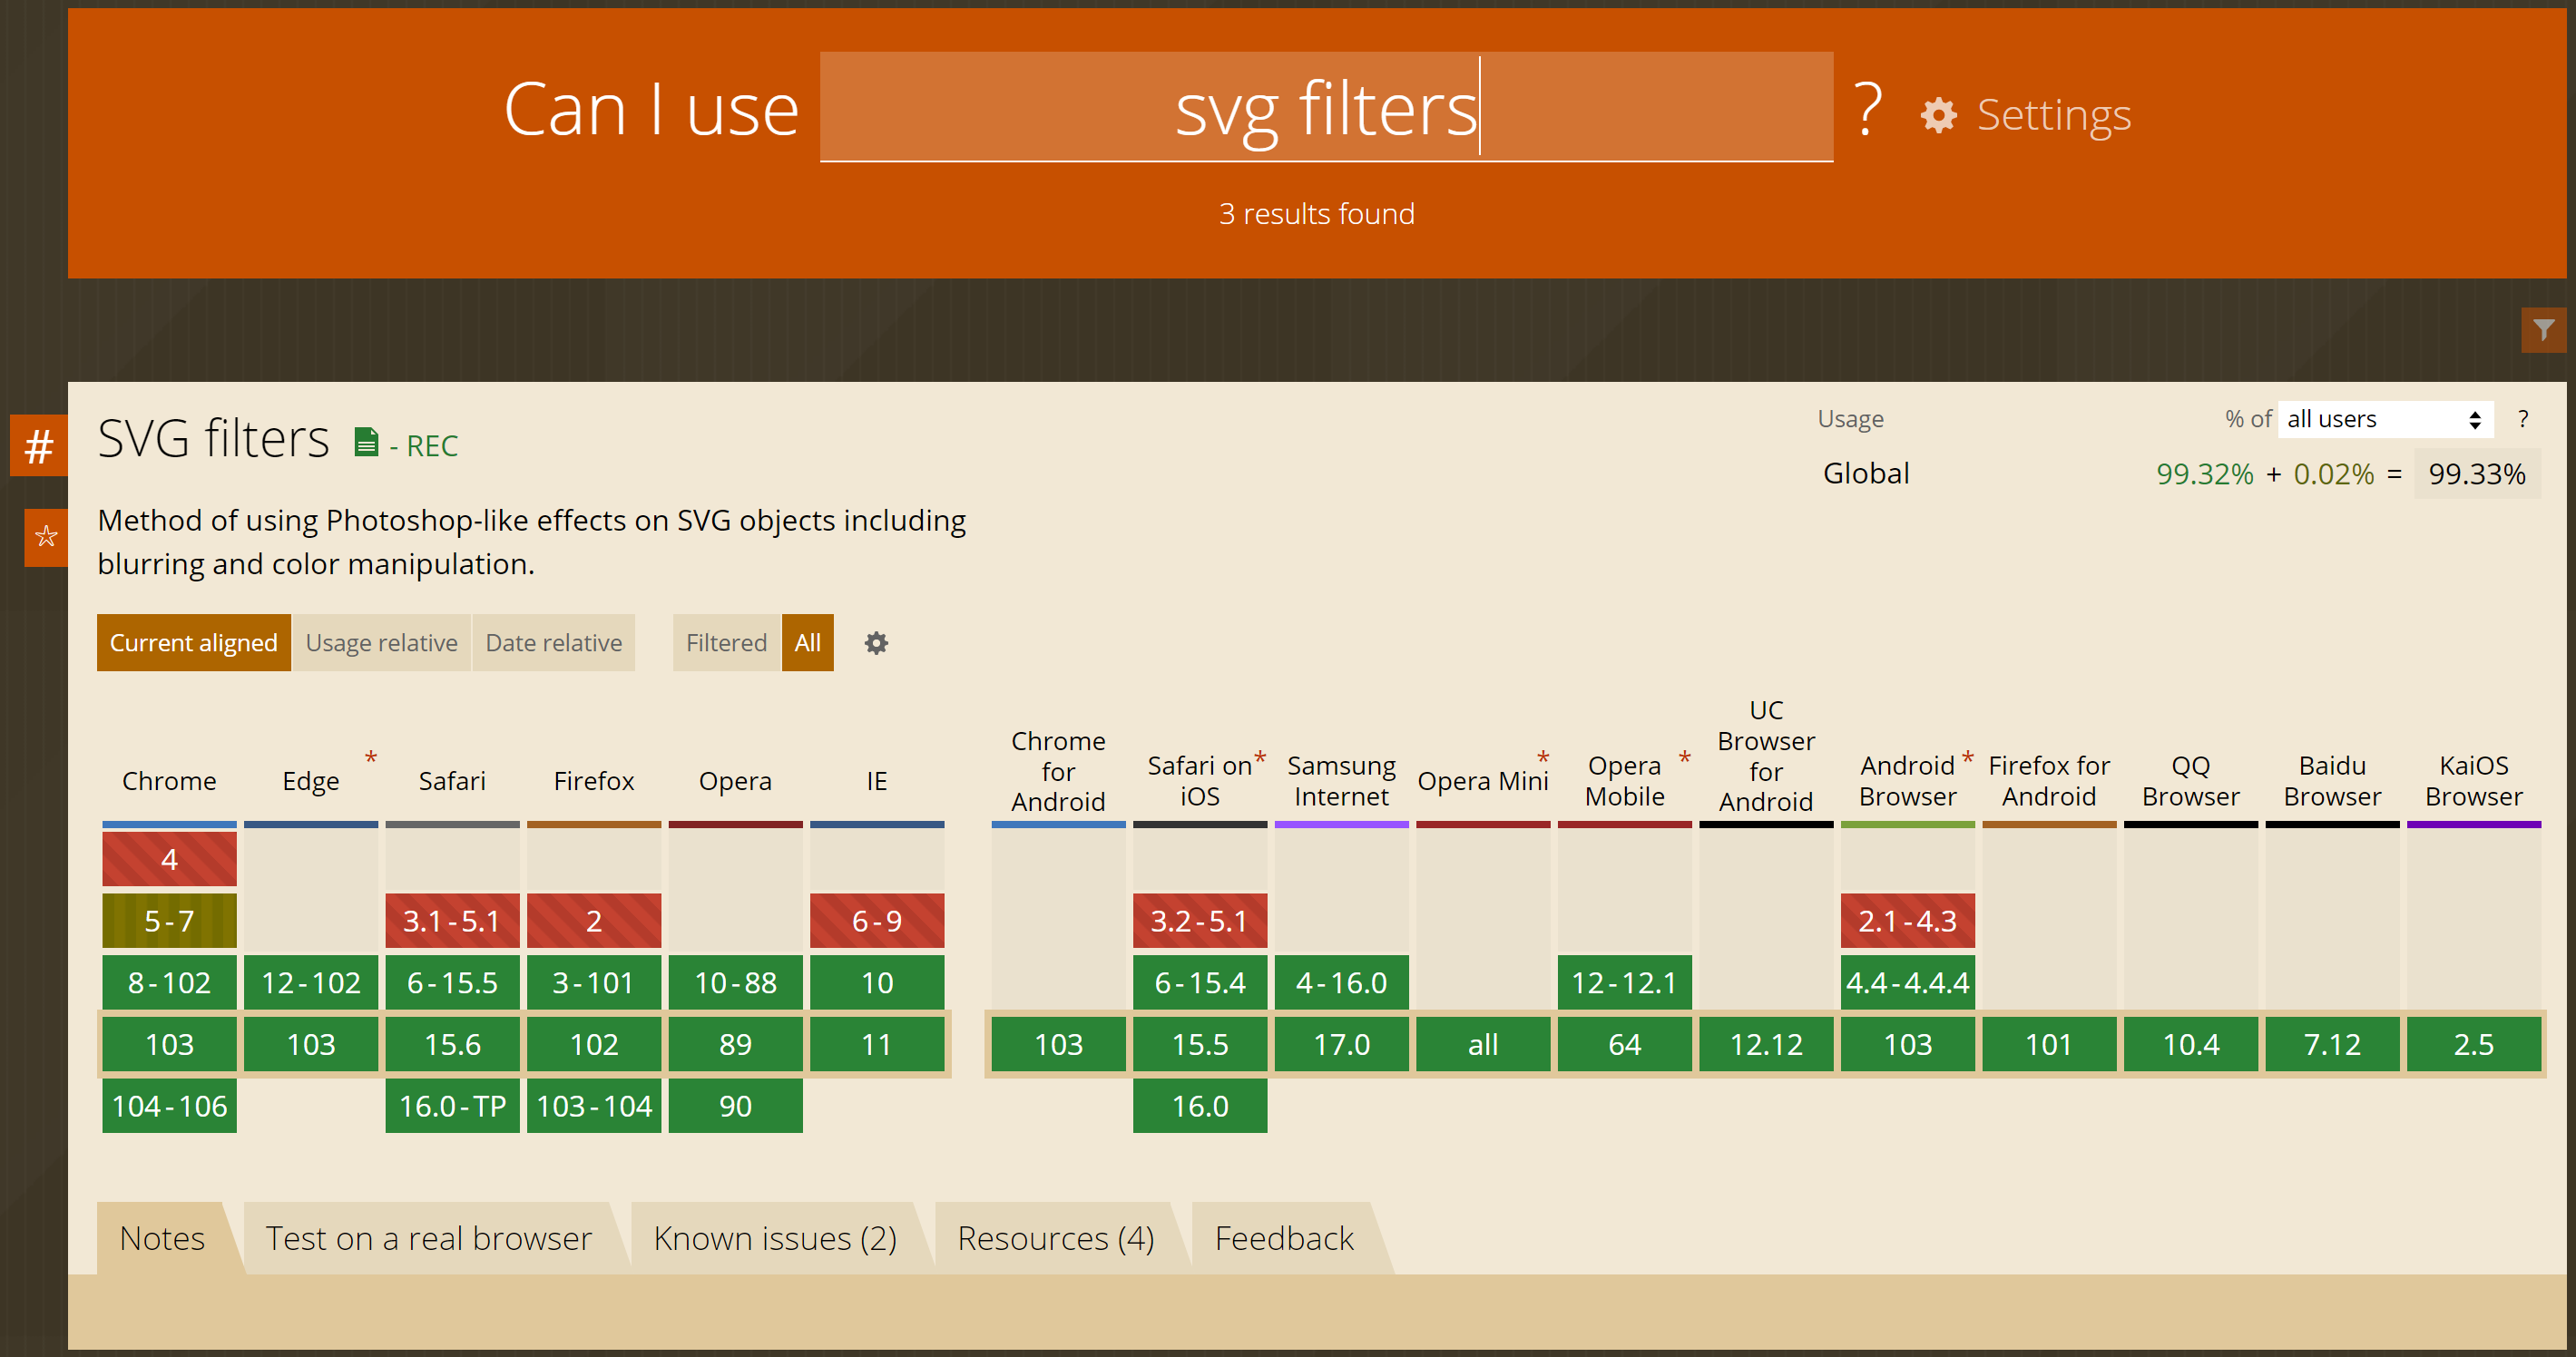
Task: Click QQ Browser 10.4 cell
Action: (2190, 1045)
